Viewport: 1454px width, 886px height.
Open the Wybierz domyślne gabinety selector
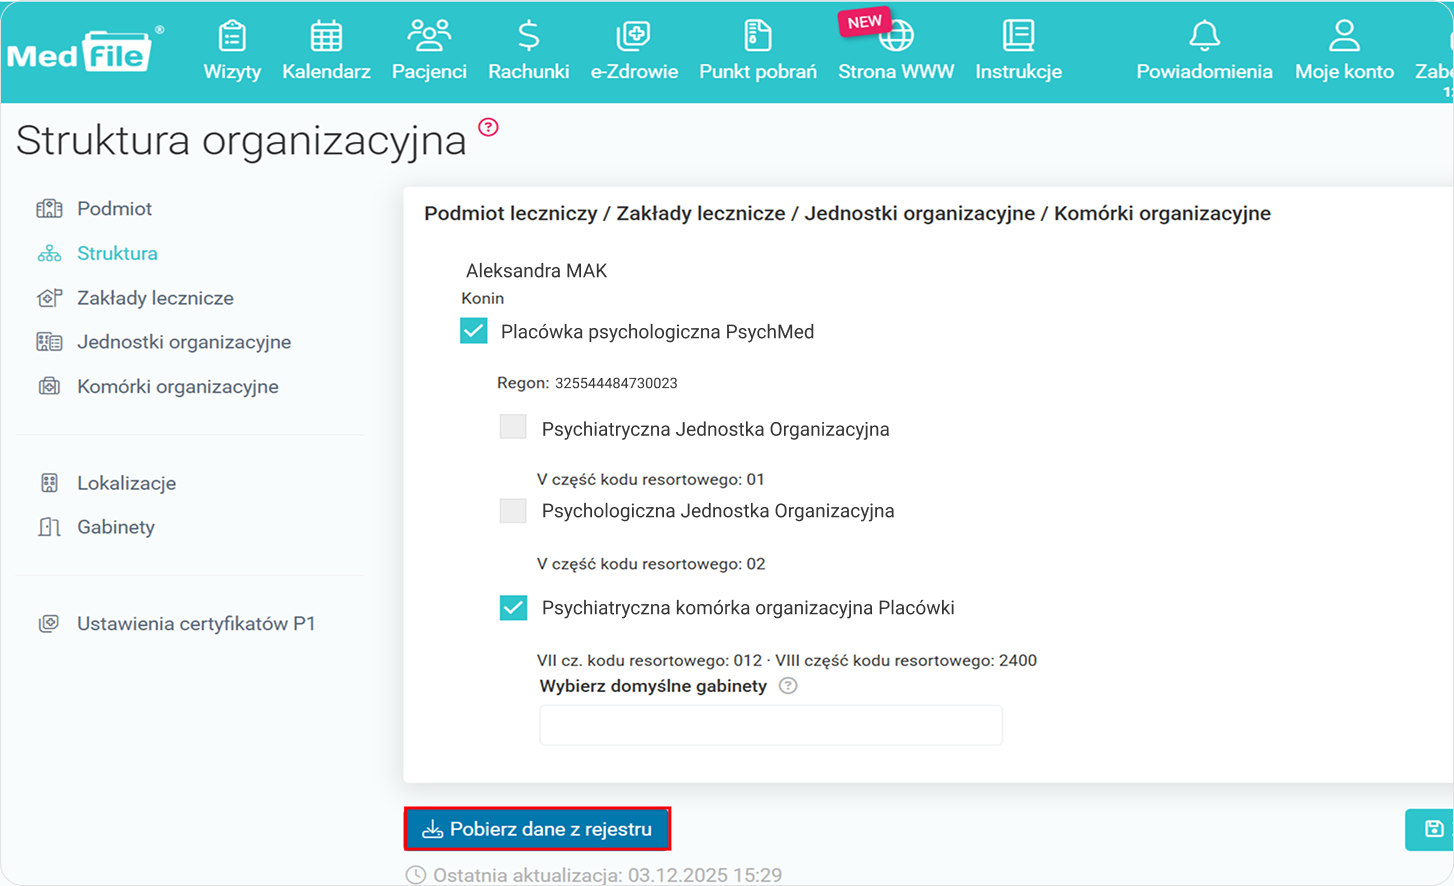pos(770,724)
